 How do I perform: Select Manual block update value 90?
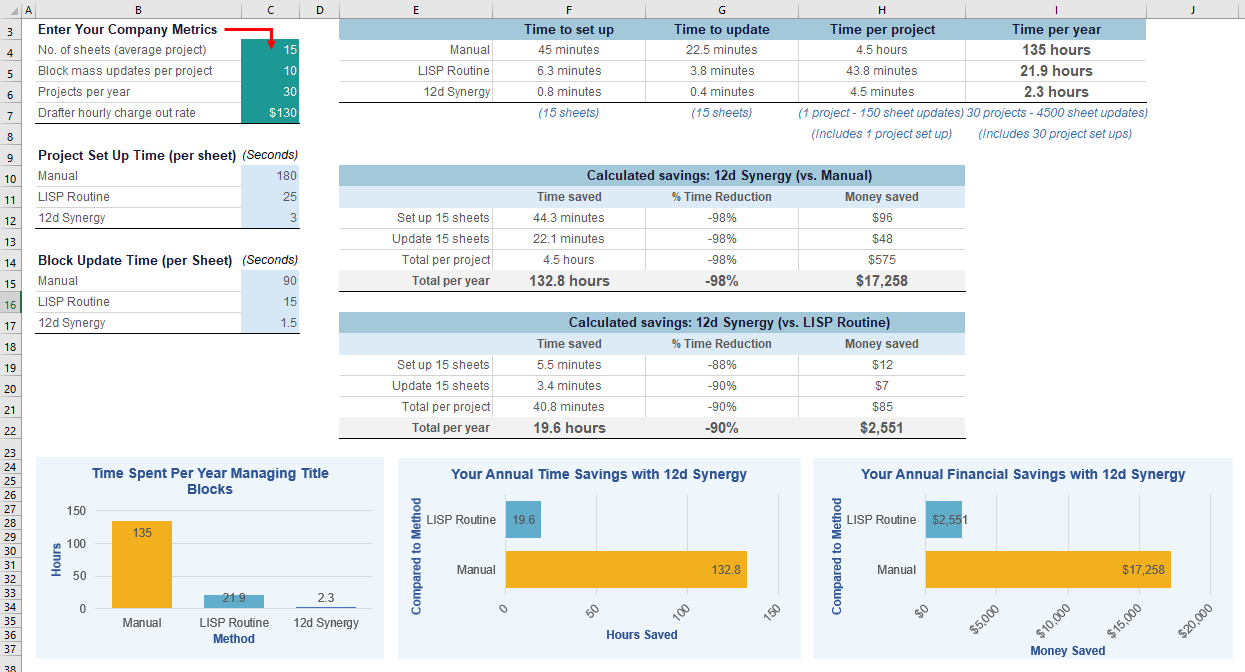point(270,281)
